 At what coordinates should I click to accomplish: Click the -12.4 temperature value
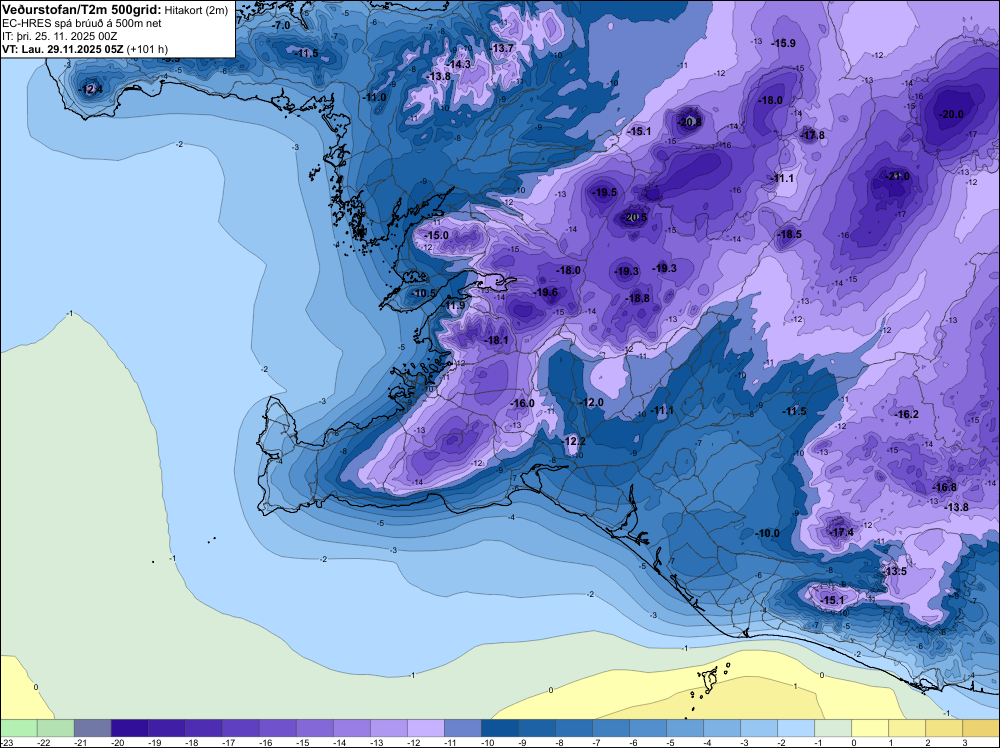(x=91, y=89)
